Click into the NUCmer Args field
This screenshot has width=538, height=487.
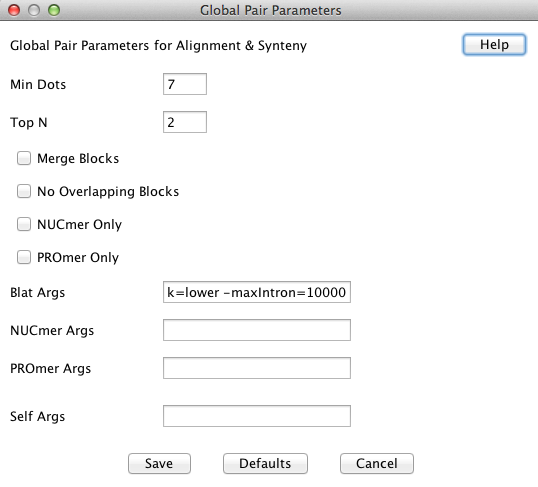coord(257,330)
